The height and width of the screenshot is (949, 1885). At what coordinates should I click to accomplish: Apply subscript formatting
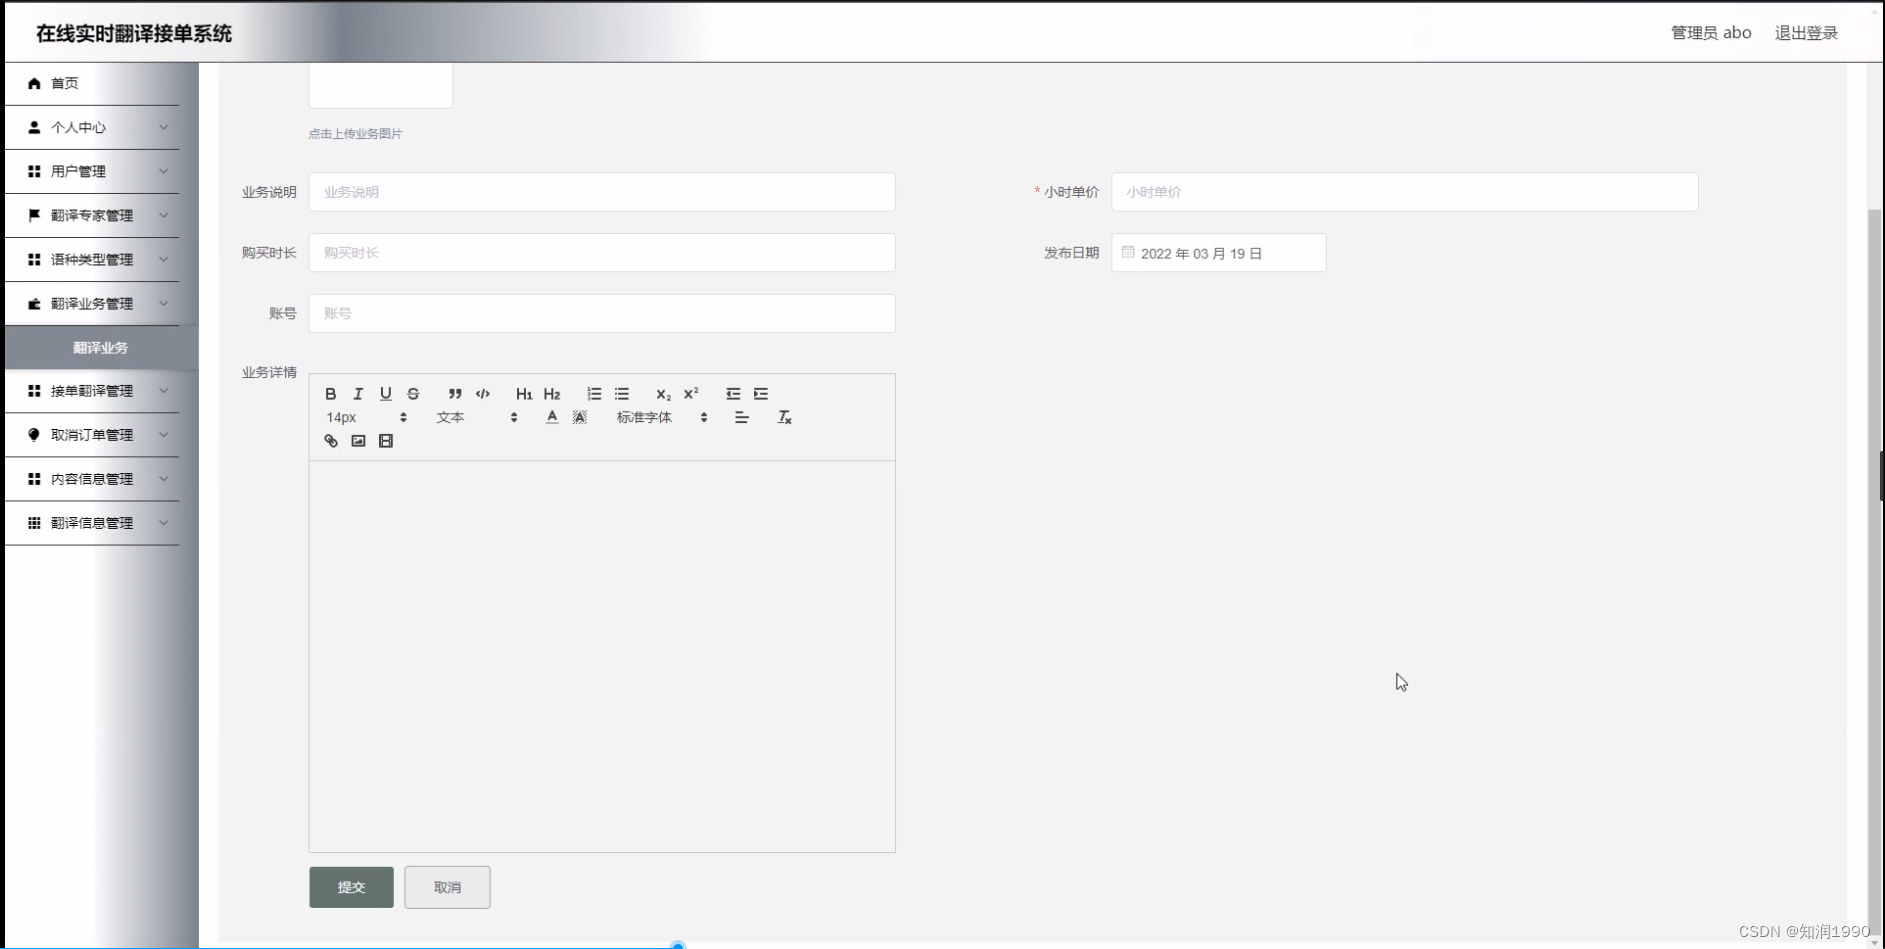tap(662, 393)
